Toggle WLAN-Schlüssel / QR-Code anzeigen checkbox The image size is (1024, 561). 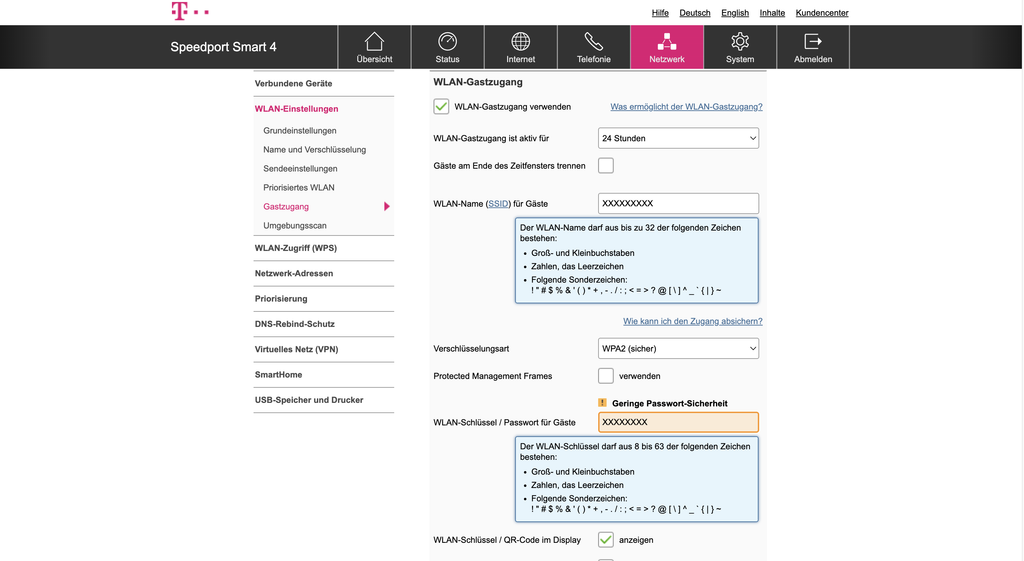click(606, 540)
